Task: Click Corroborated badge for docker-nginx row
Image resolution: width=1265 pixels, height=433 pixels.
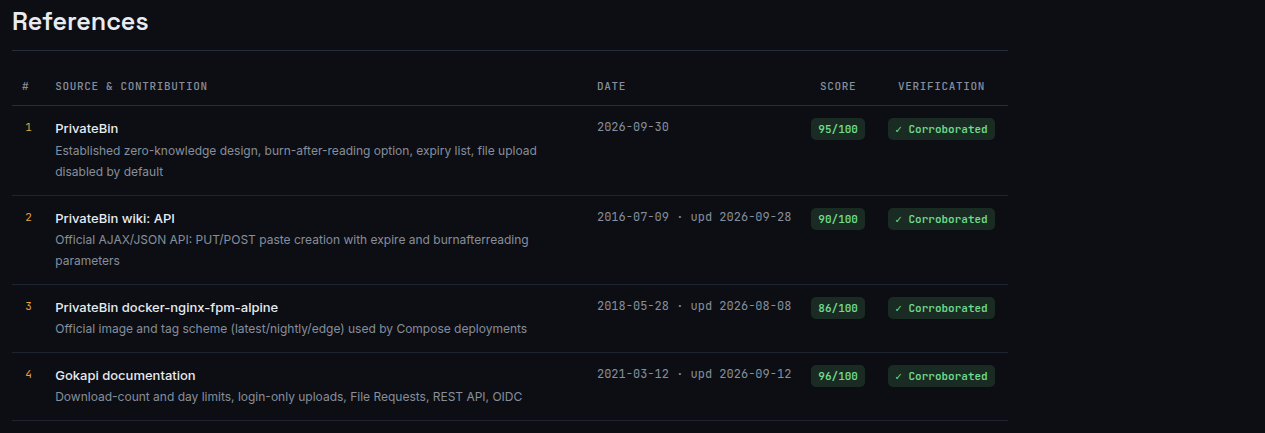Action: pos(941,307)
